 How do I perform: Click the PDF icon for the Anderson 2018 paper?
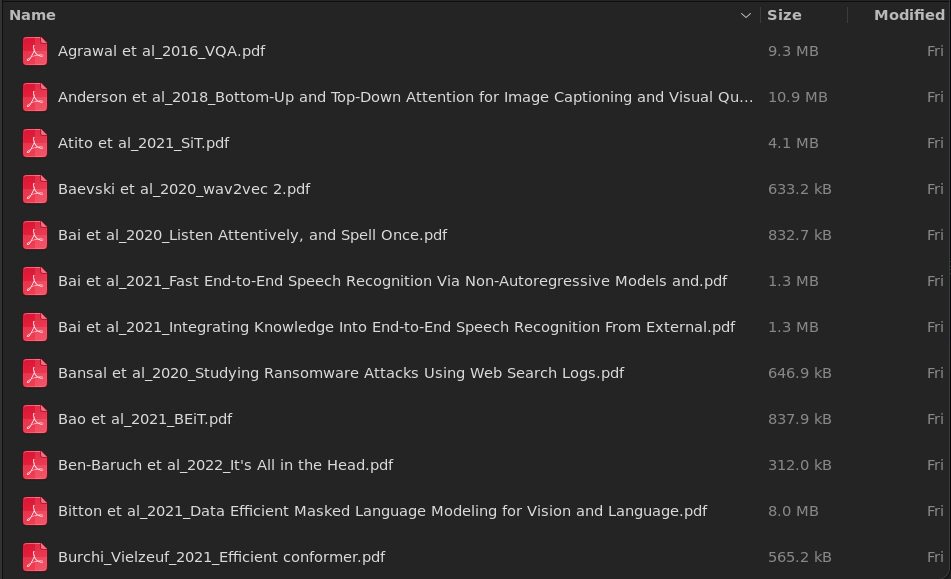(x=35, y=97)
